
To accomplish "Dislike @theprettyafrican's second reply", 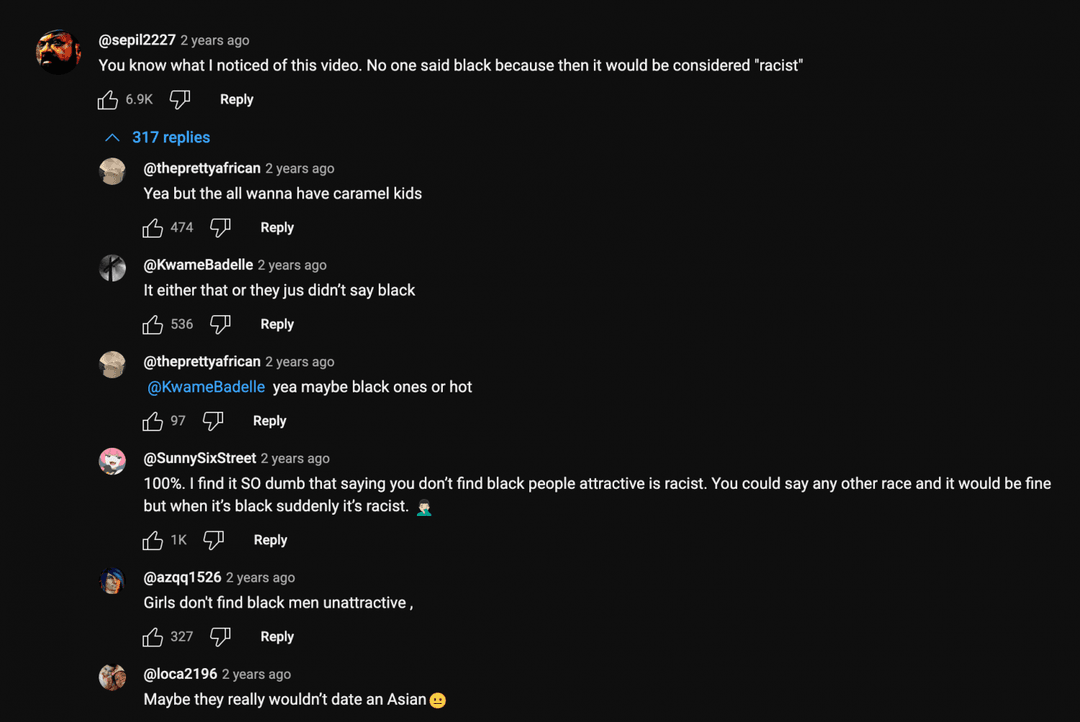I will [214, 420].
